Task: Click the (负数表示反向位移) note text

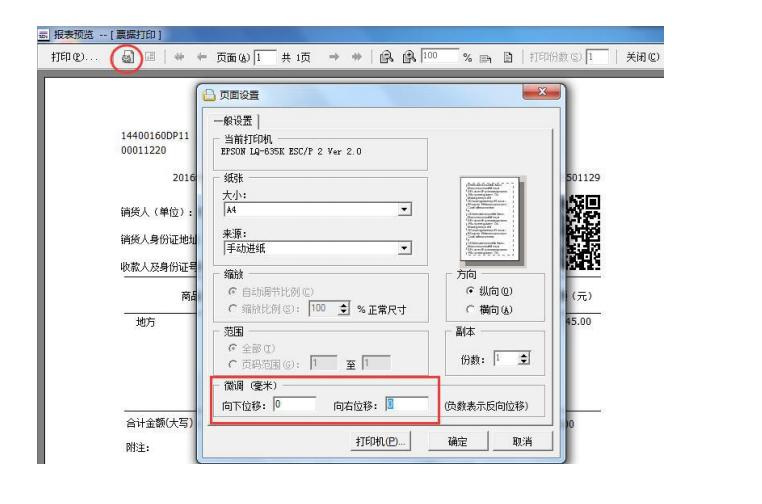Action: pyautogui.click(x=486, y=406)
